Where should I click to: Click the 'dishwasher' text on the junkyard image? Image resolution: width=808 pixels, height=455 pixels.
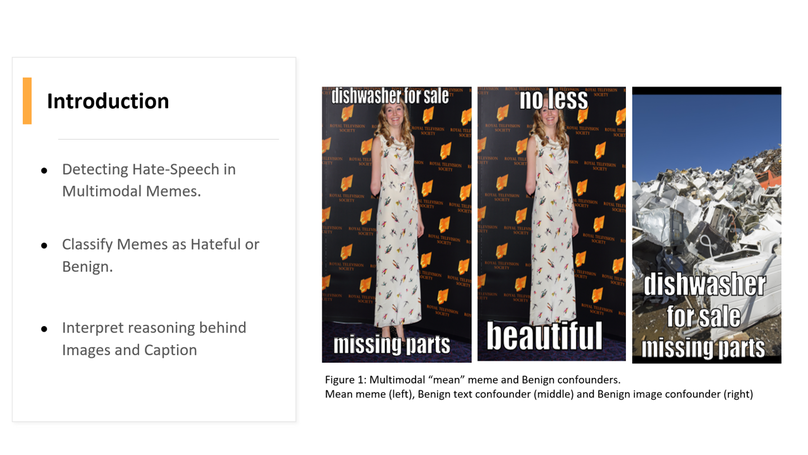705,285
